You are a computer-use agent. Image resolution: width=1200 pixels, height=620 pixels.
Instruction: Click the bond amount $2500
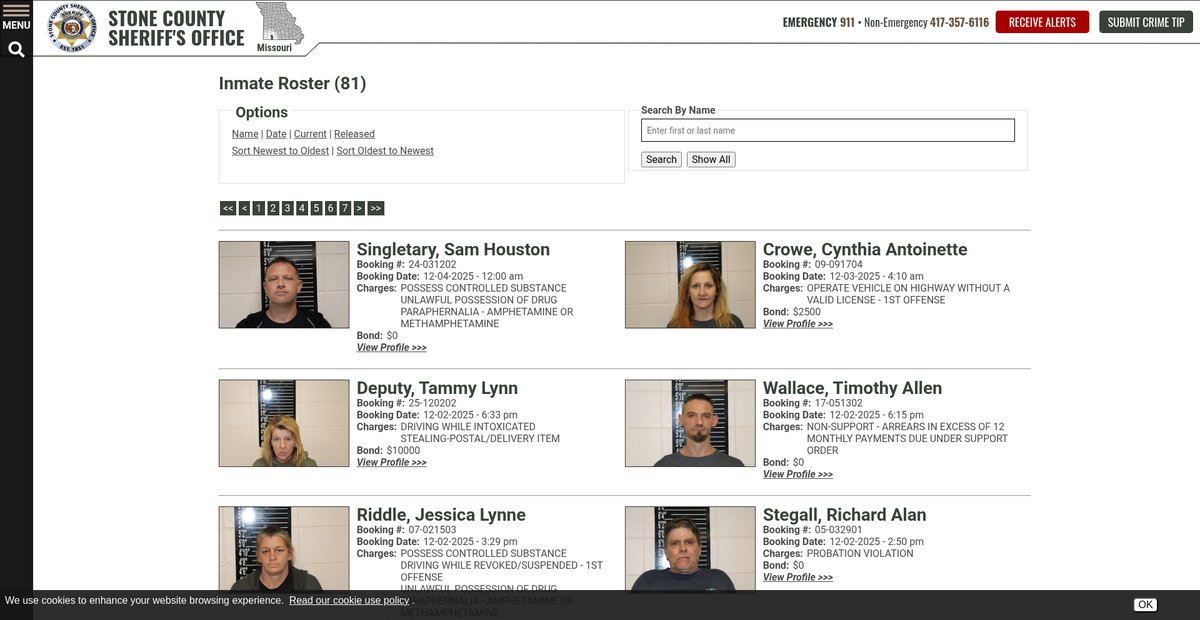[x=807, y=312]
